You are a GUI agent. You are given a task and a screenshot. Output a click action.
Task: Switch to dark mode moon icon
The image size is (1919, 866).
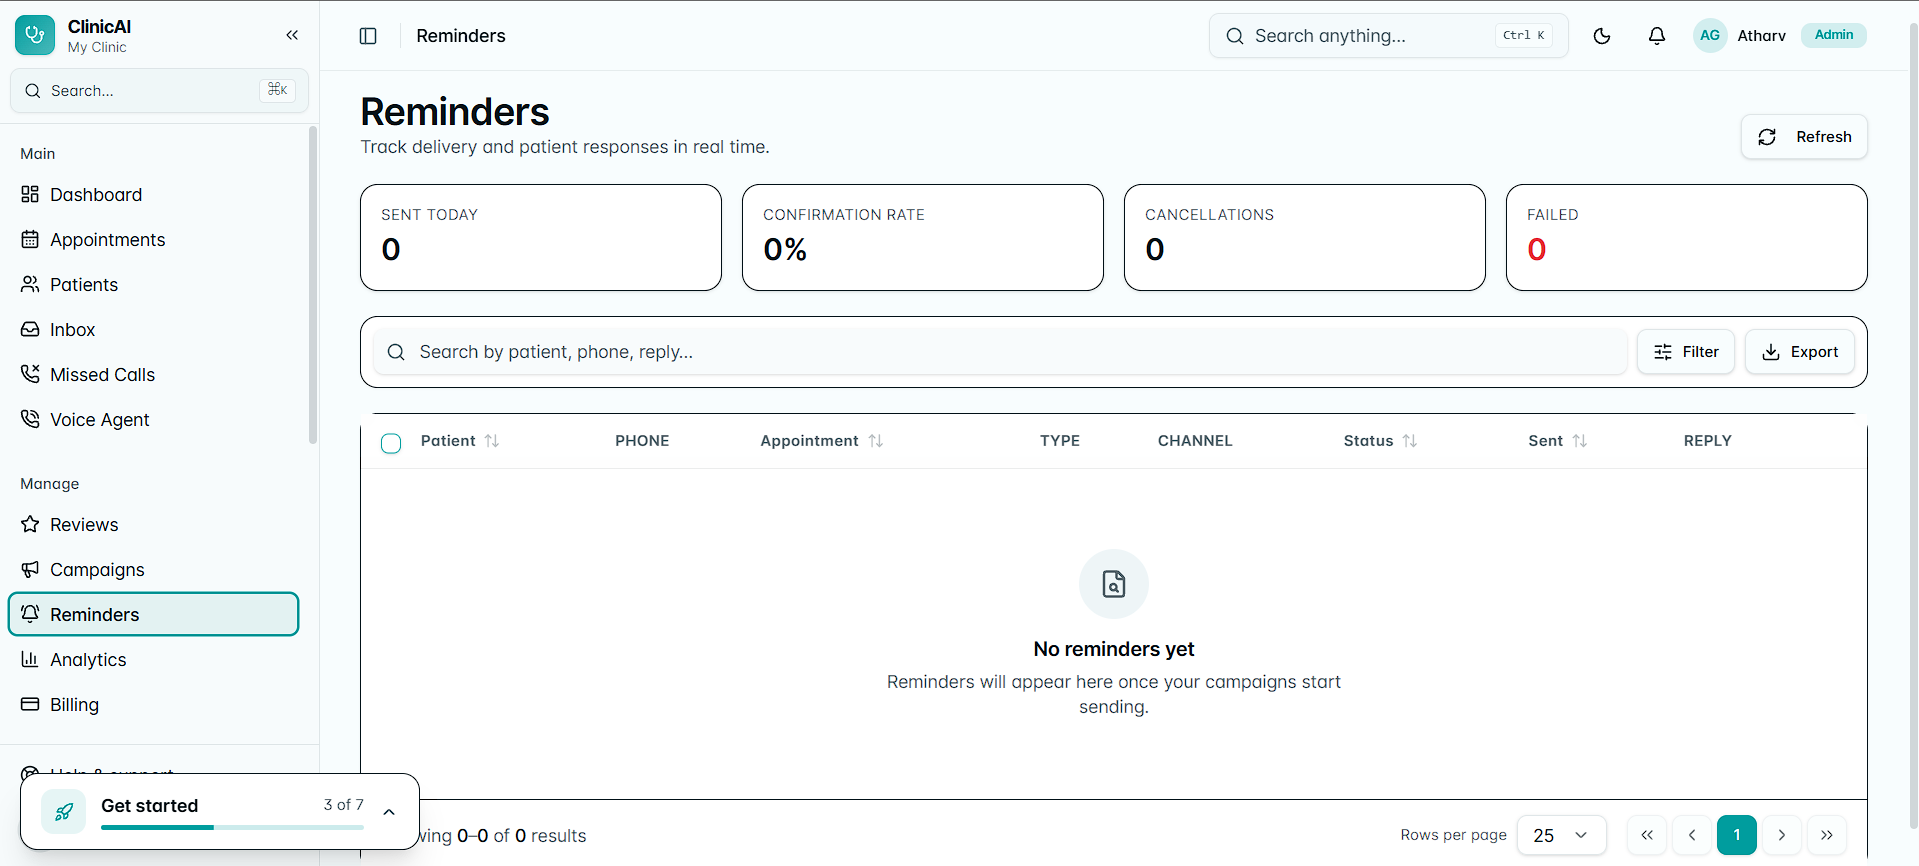(x=1602, y=36)
